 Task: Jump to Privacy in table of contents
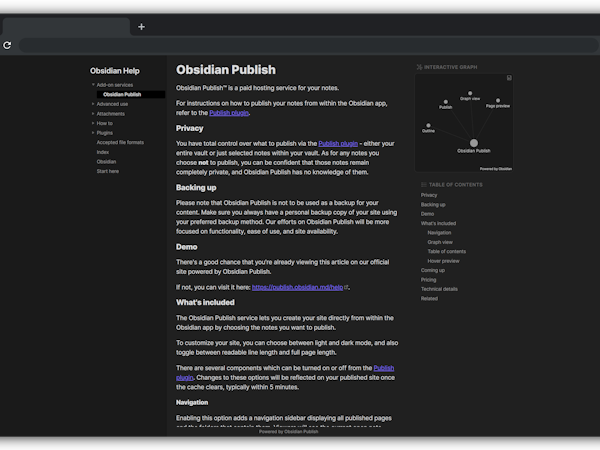[429, 195]
